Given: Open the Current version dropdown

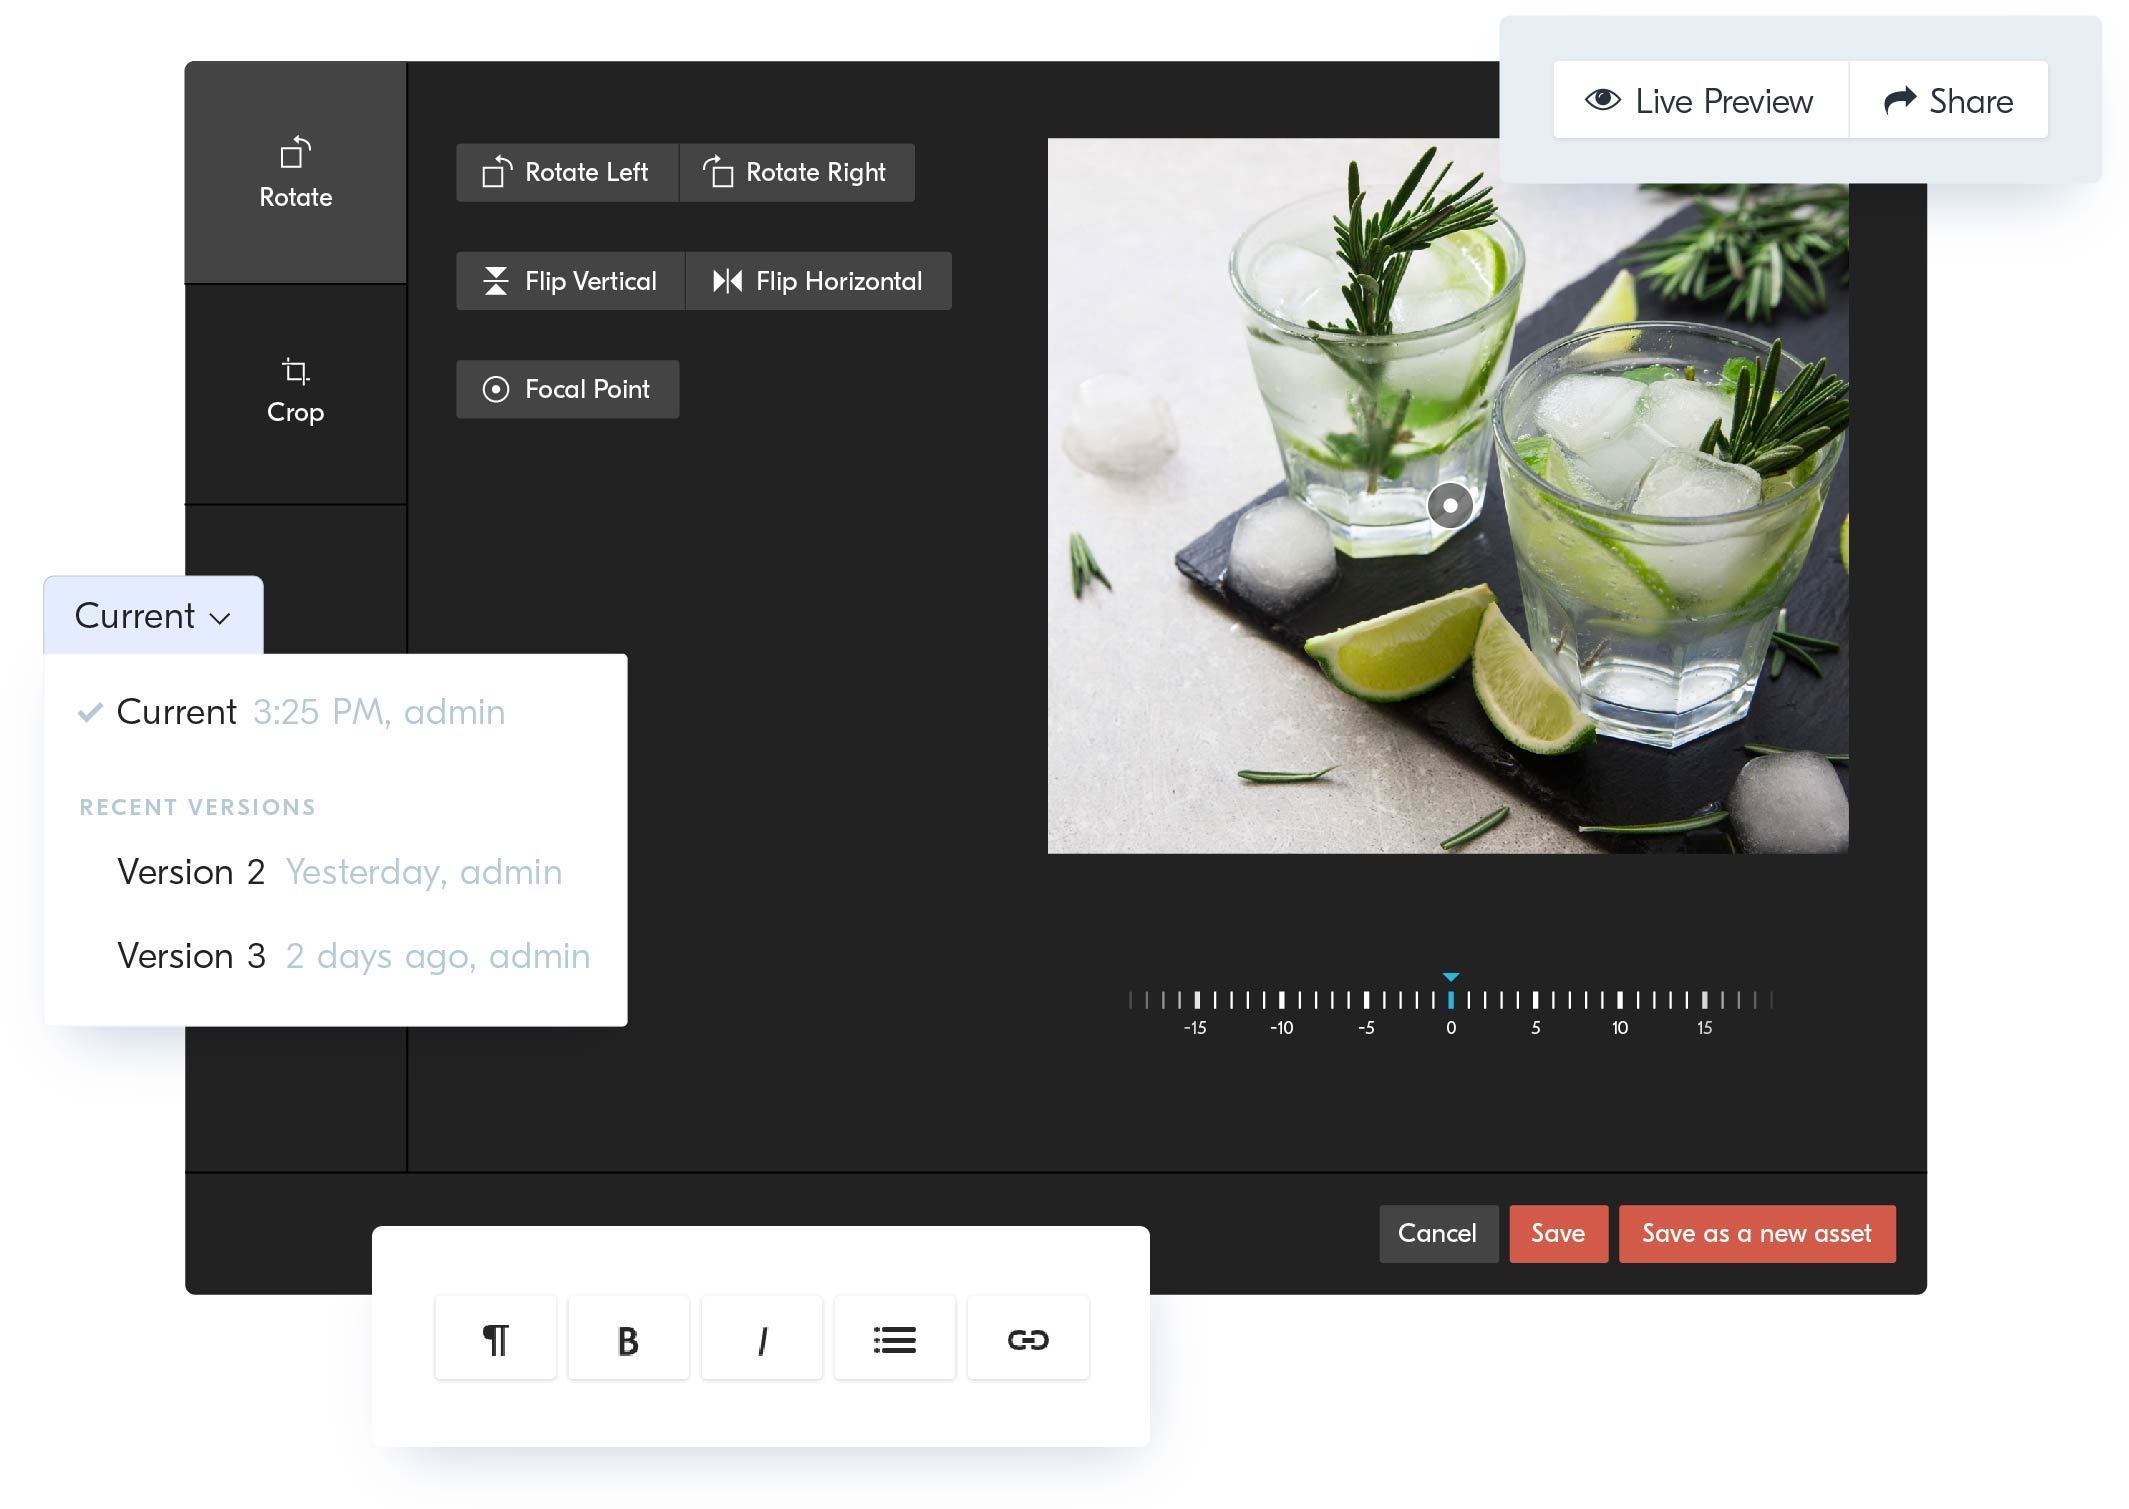Looking at the screenshot, I should tap(153, 616).
